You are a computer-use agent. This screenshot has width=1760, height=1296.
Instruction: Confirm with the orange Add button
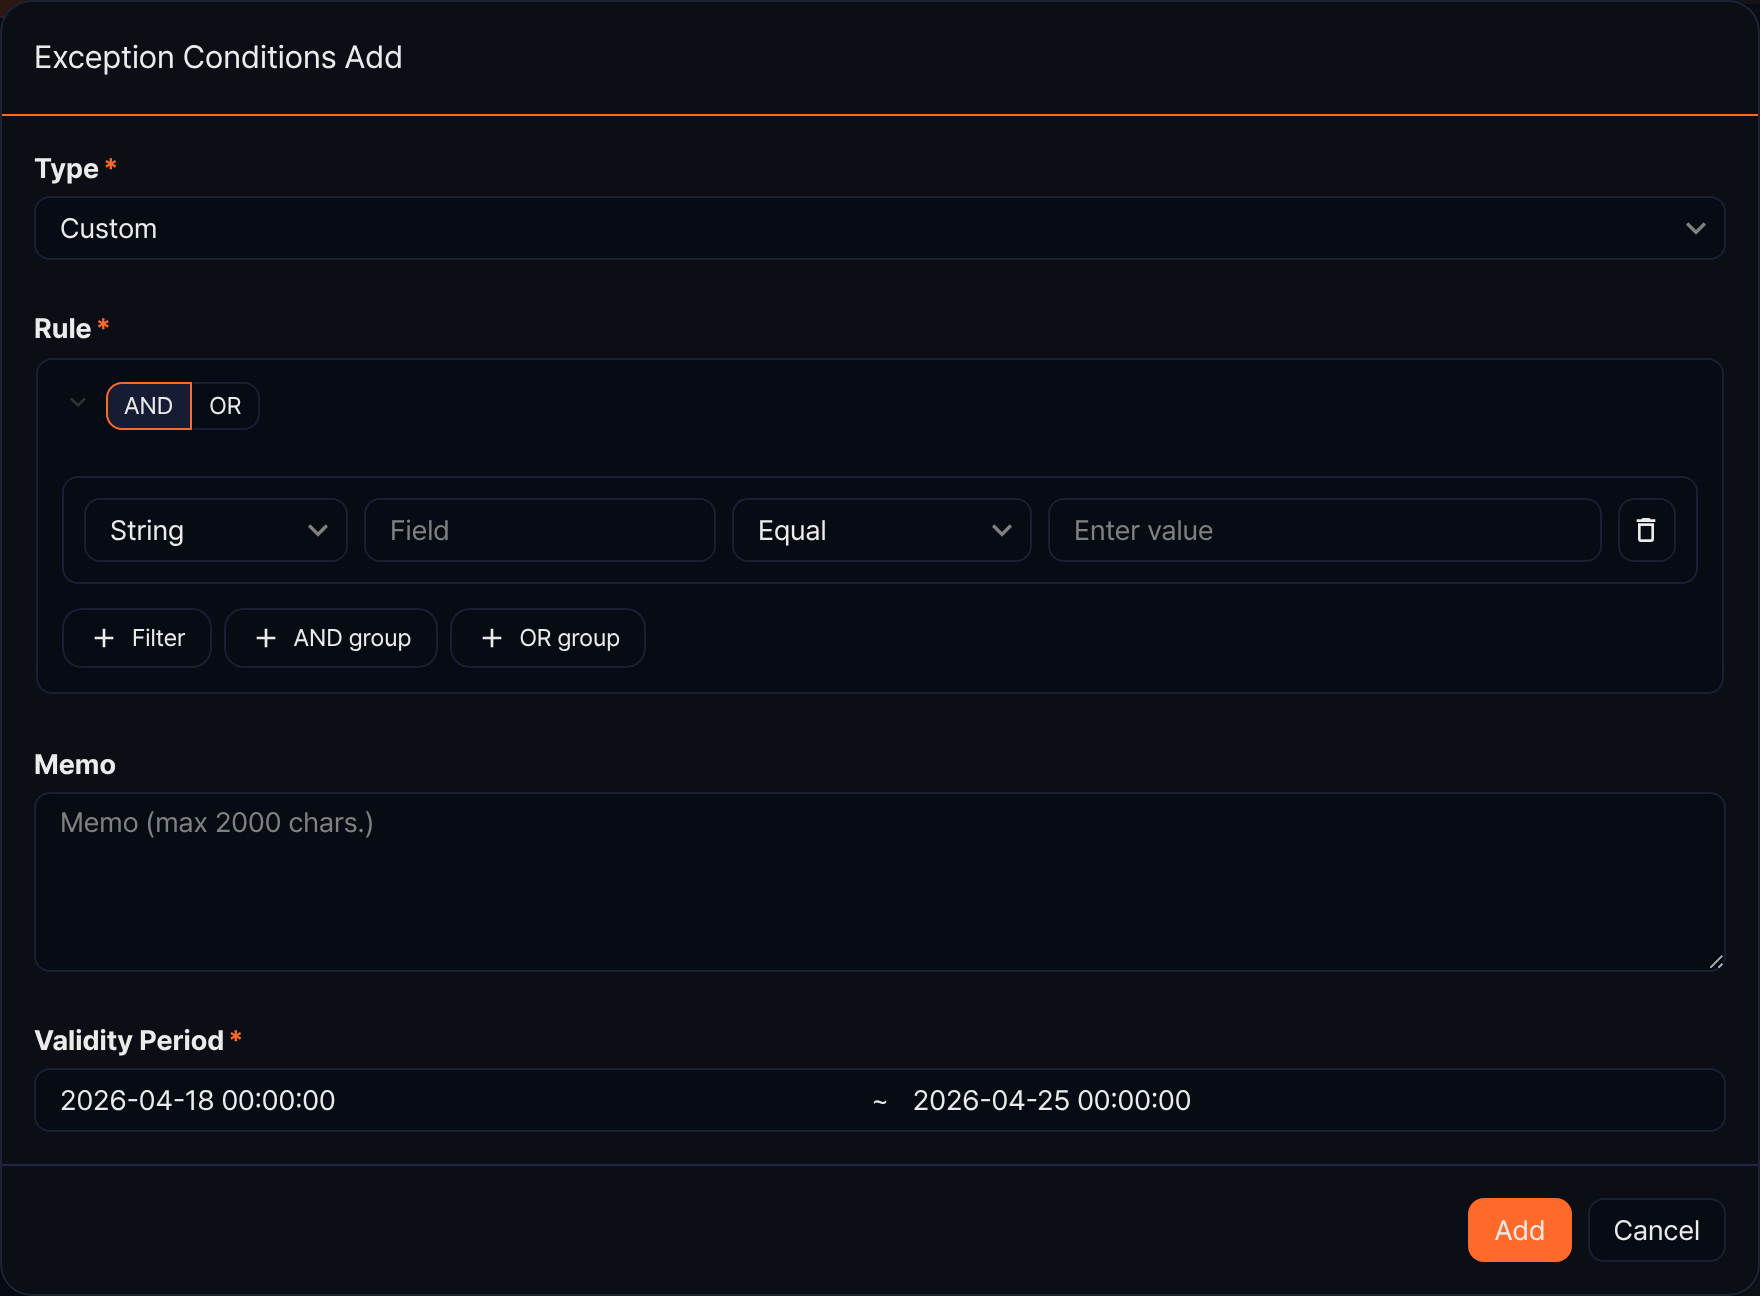(1520, 1230)
